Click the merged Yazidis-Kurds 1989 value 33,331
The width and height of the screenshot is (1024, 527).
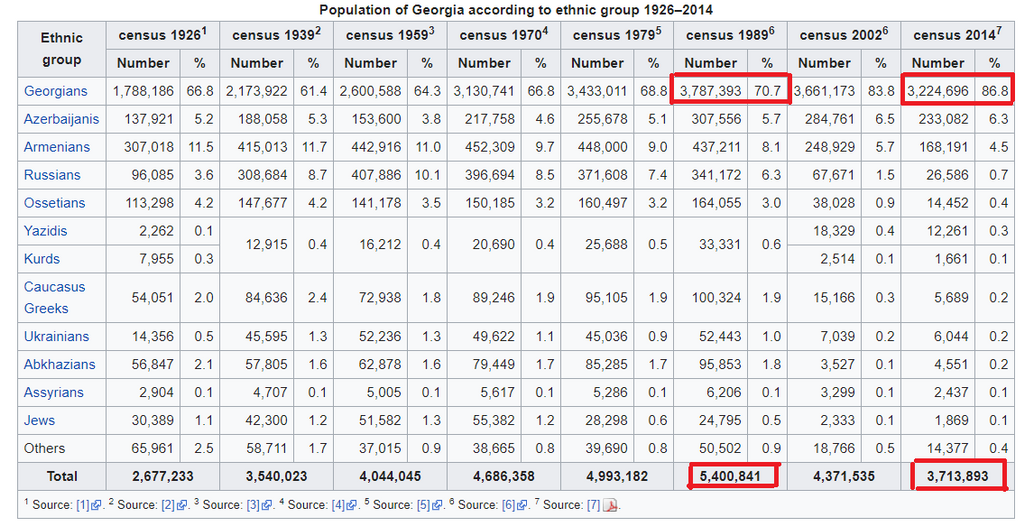tap(720, 244)
